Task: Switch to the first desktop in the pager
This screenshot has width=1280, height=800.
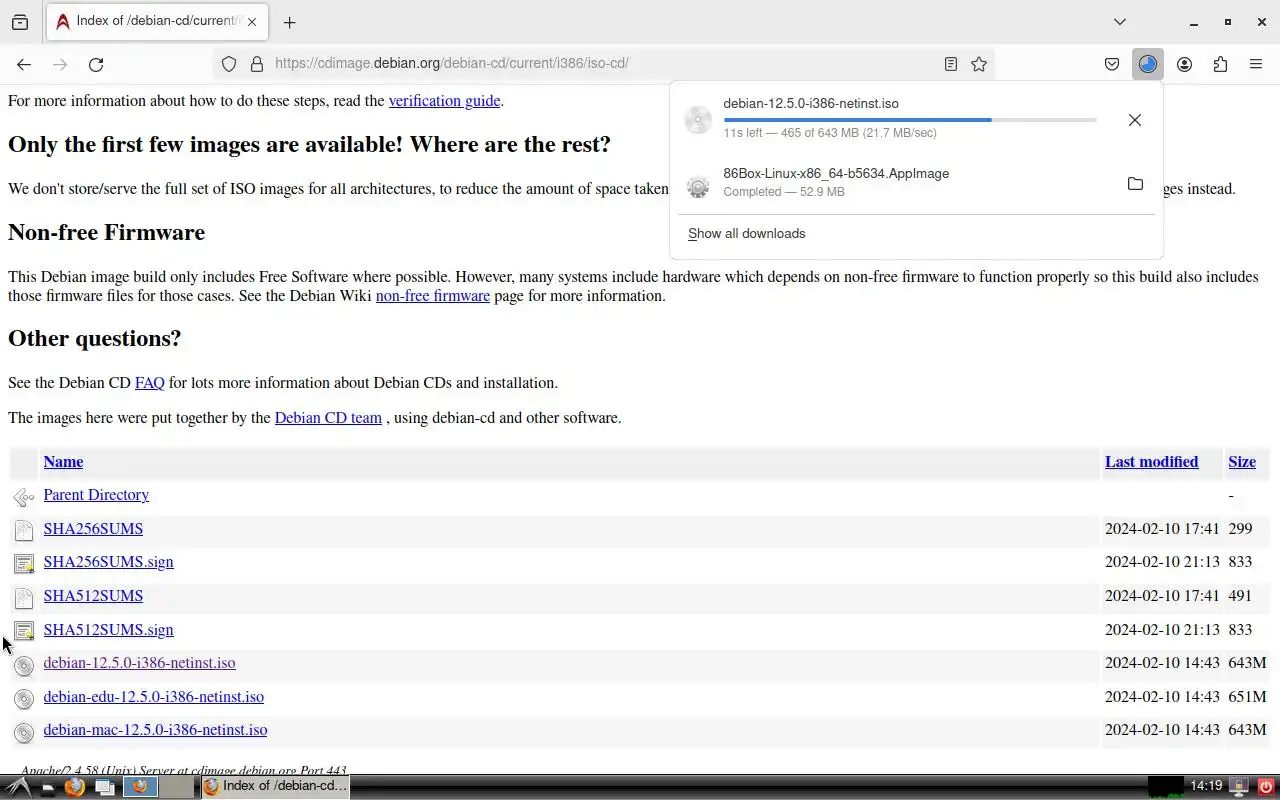Action: [140, 787]
